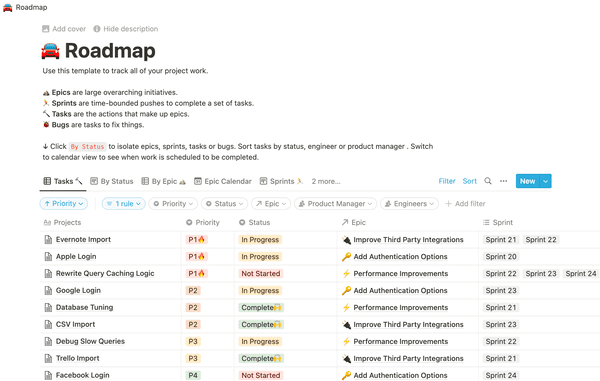Click the P1 priority tag for Evernote Import
600x381 pixels.
(197, 240)
